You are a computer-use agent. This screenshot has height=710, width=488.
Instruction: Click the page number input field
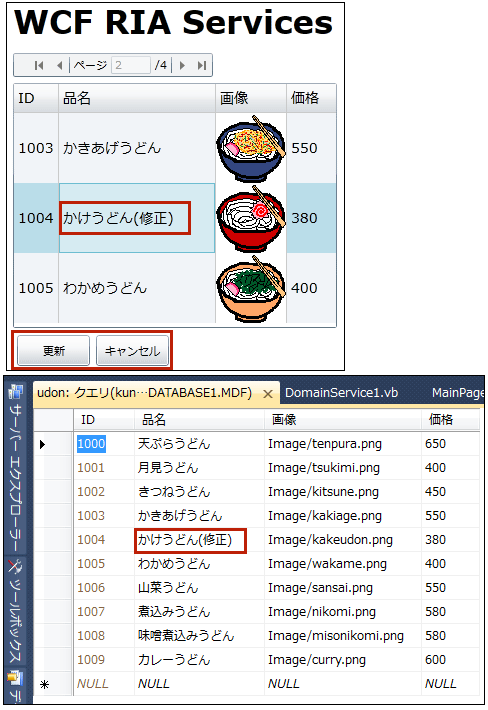[x=131, y=65]
